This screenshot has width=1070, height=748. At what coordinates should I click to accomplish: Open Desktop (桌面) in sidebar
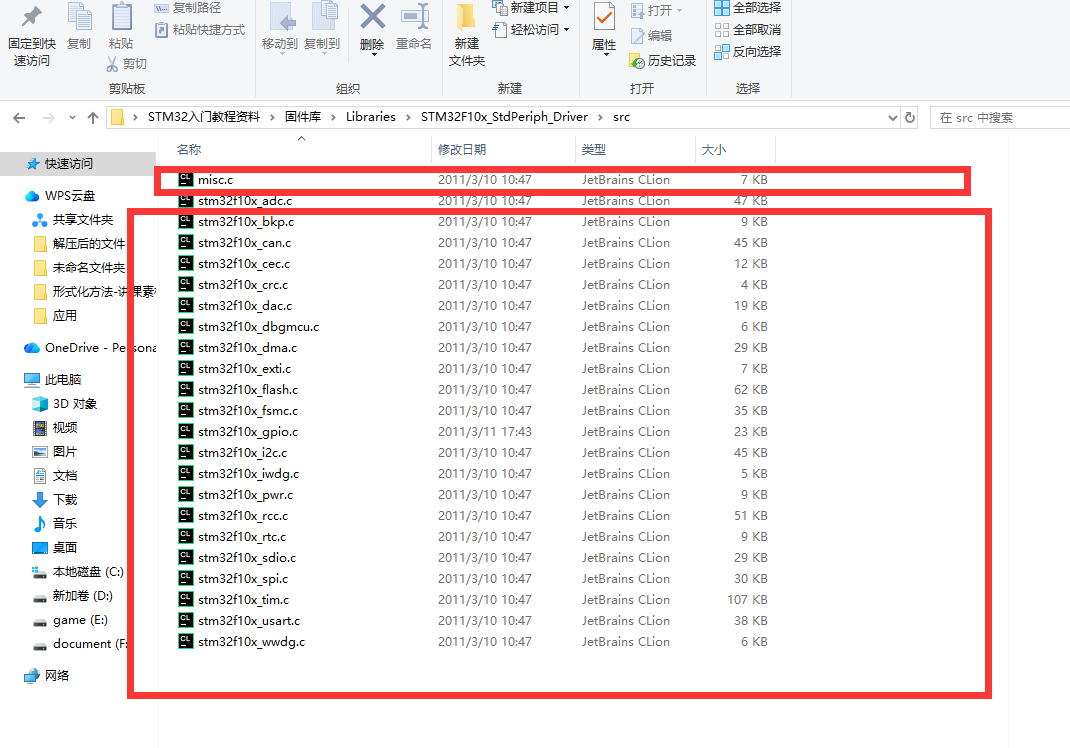[65, 547]
